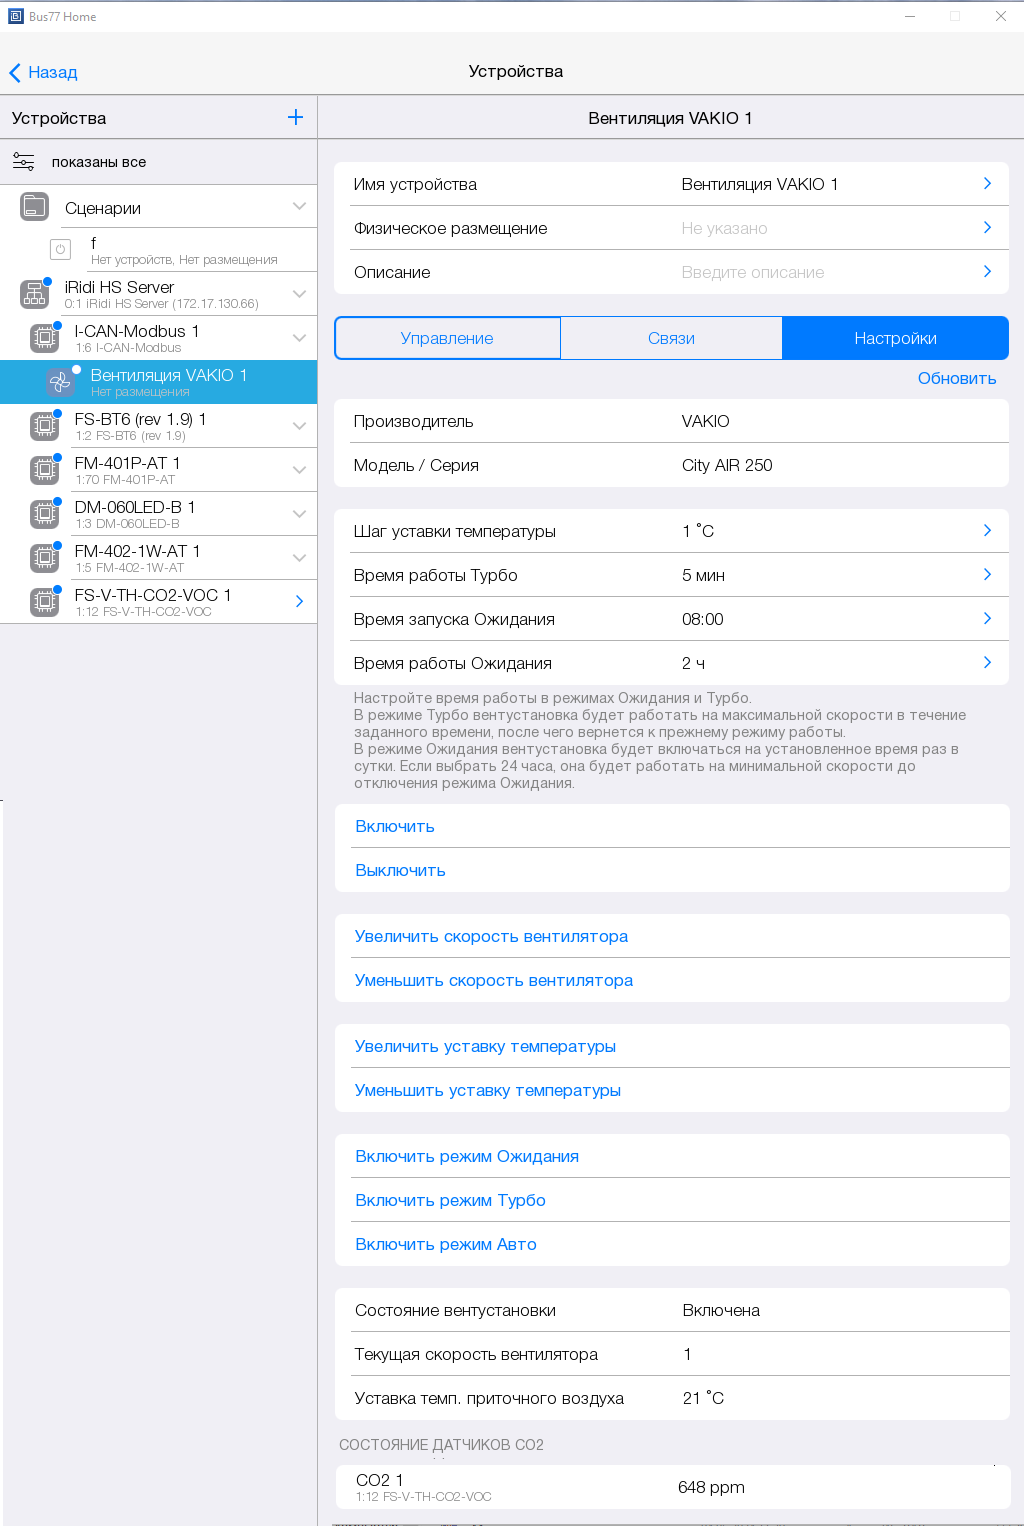The width and height of the screenshot is (1024, 1526).
Task: Open Имя устройства row arrow
Action: pos(987,183)
